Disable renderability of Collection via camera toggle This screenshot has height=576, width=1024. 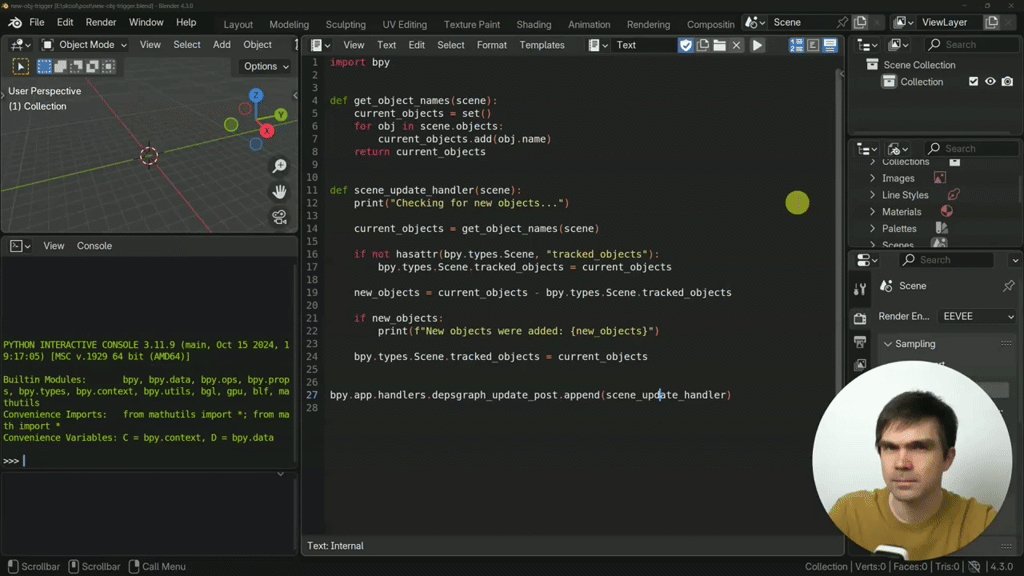click(1007, 81)
